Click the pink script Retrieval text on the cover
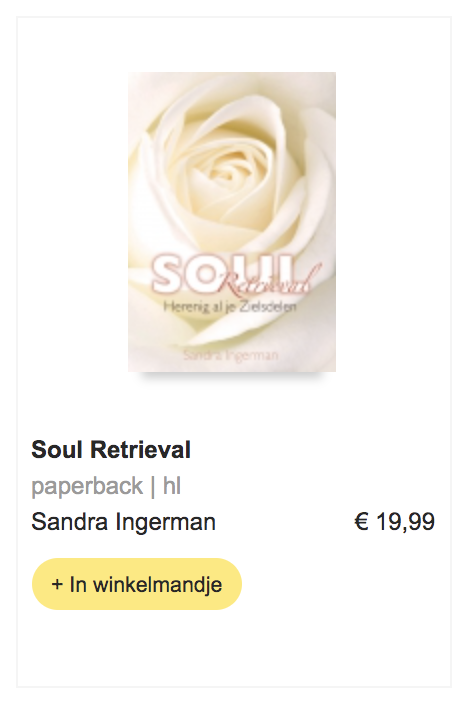The height and width of the screenshot is (706, 466). [270, 280]
